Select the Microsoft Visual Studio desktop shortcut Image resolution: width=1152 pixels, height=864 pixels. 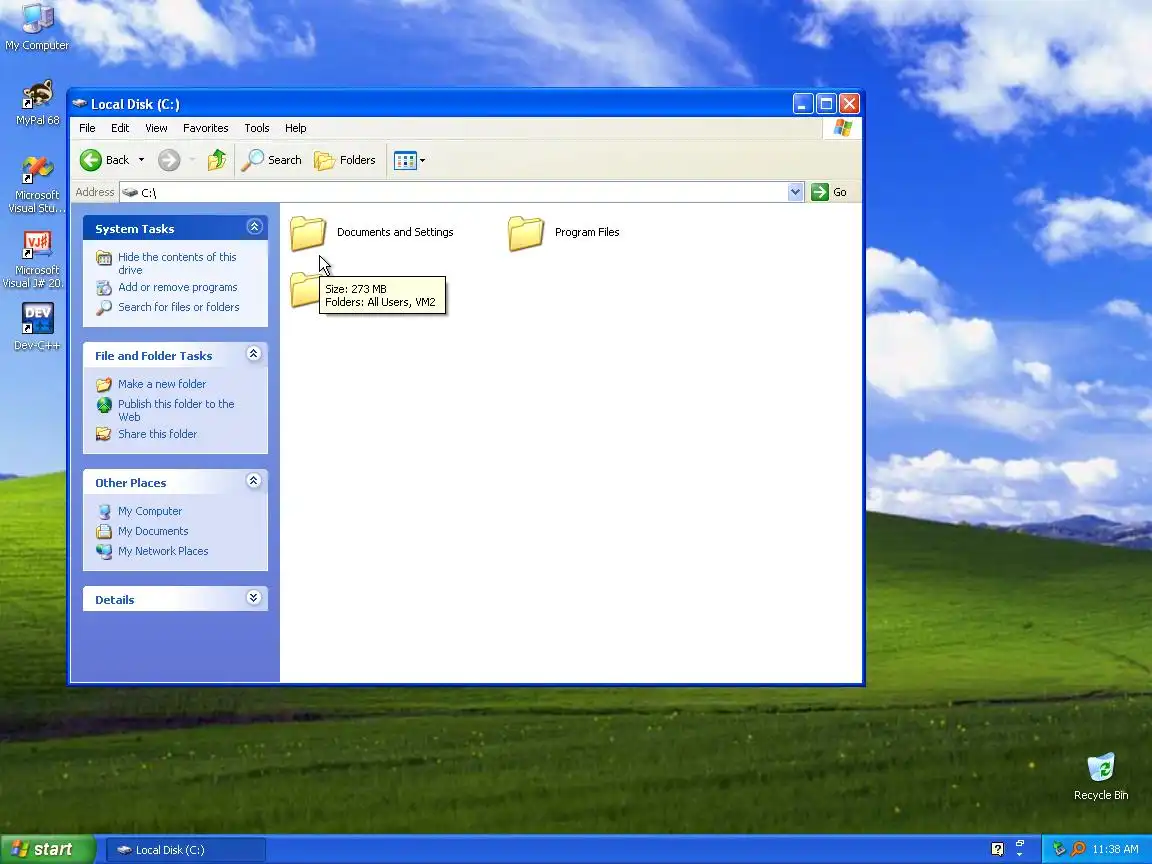point(37,185)
